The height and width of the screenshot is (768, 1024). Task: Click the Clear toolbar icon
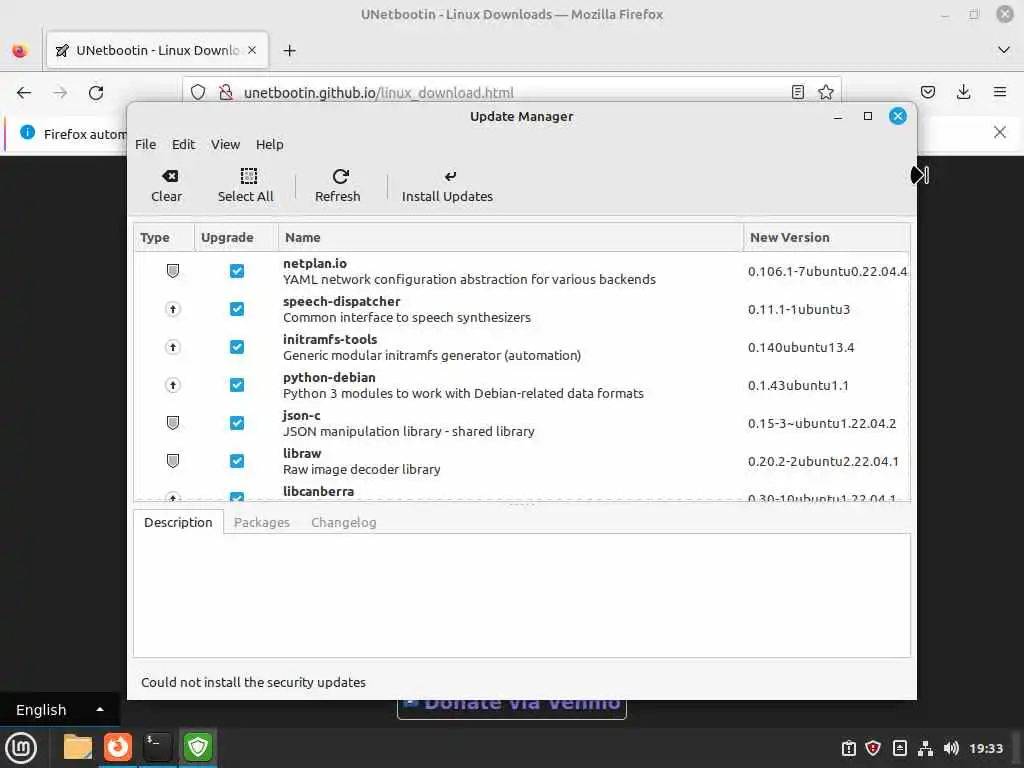(x=170, y=176)
